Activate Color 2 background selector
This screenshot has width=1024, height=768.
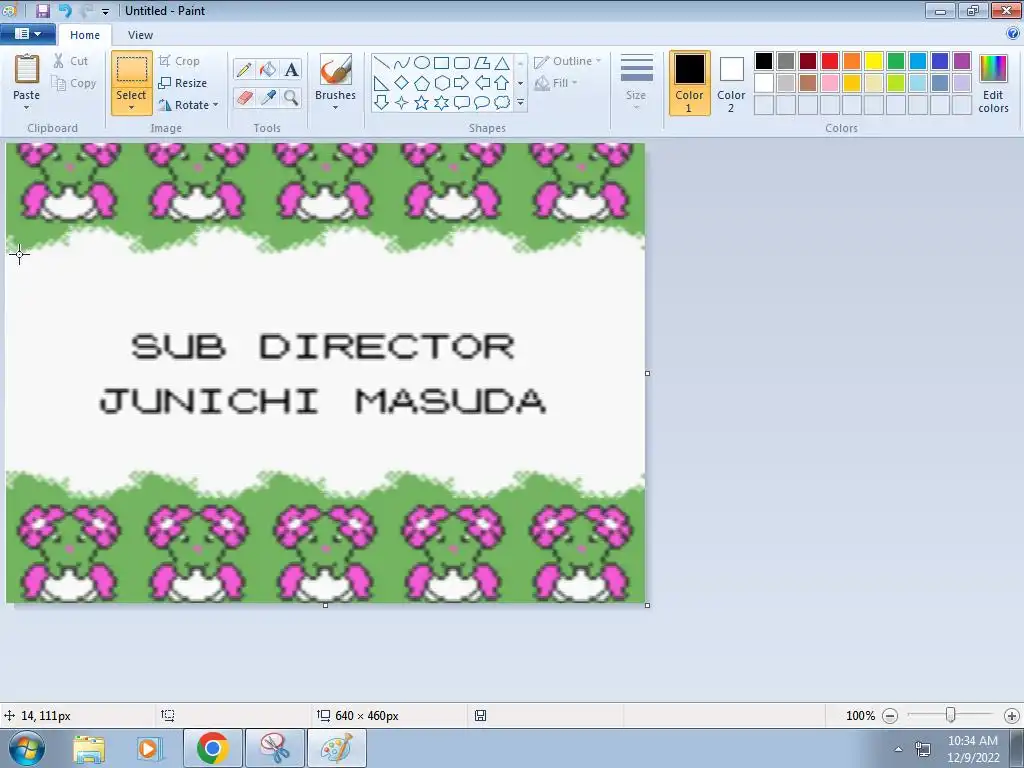[731, 83]
